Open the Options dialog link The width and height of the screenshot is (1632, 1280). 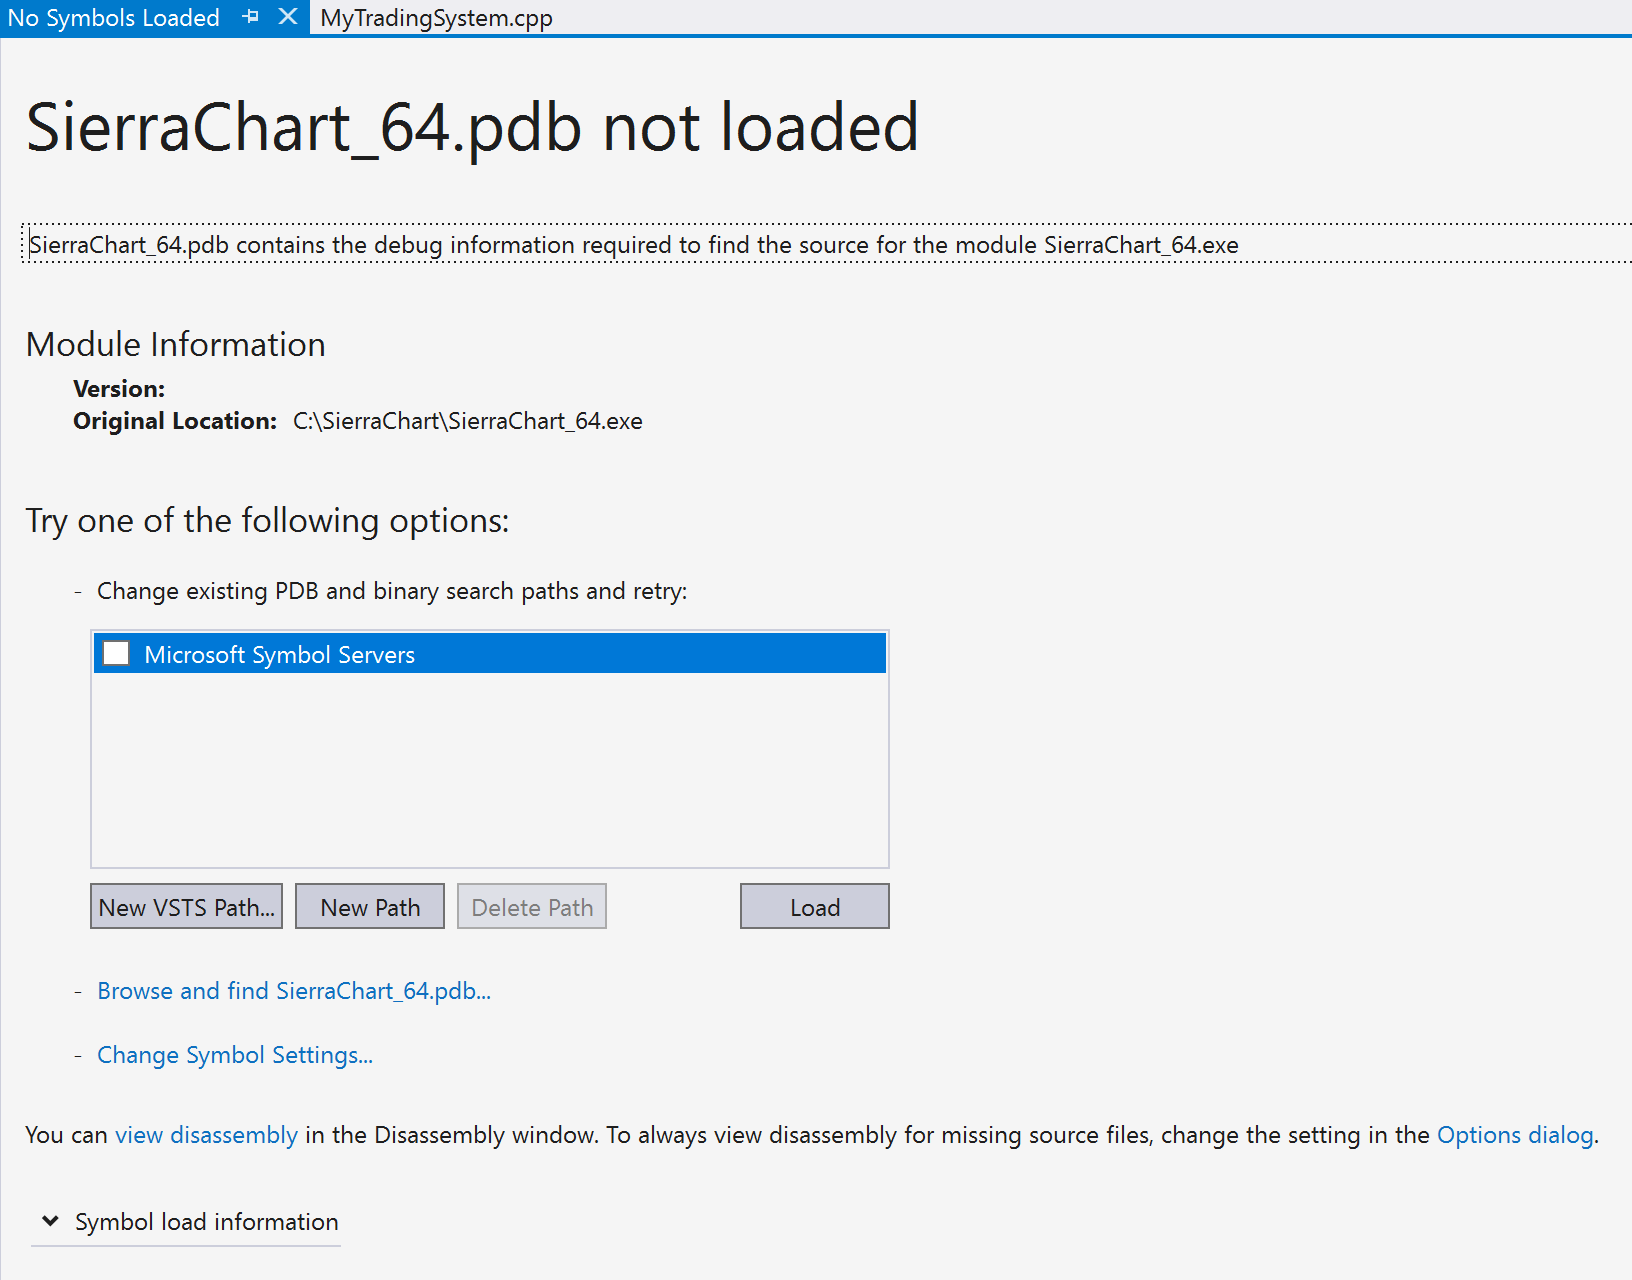pos(1515,1135)
